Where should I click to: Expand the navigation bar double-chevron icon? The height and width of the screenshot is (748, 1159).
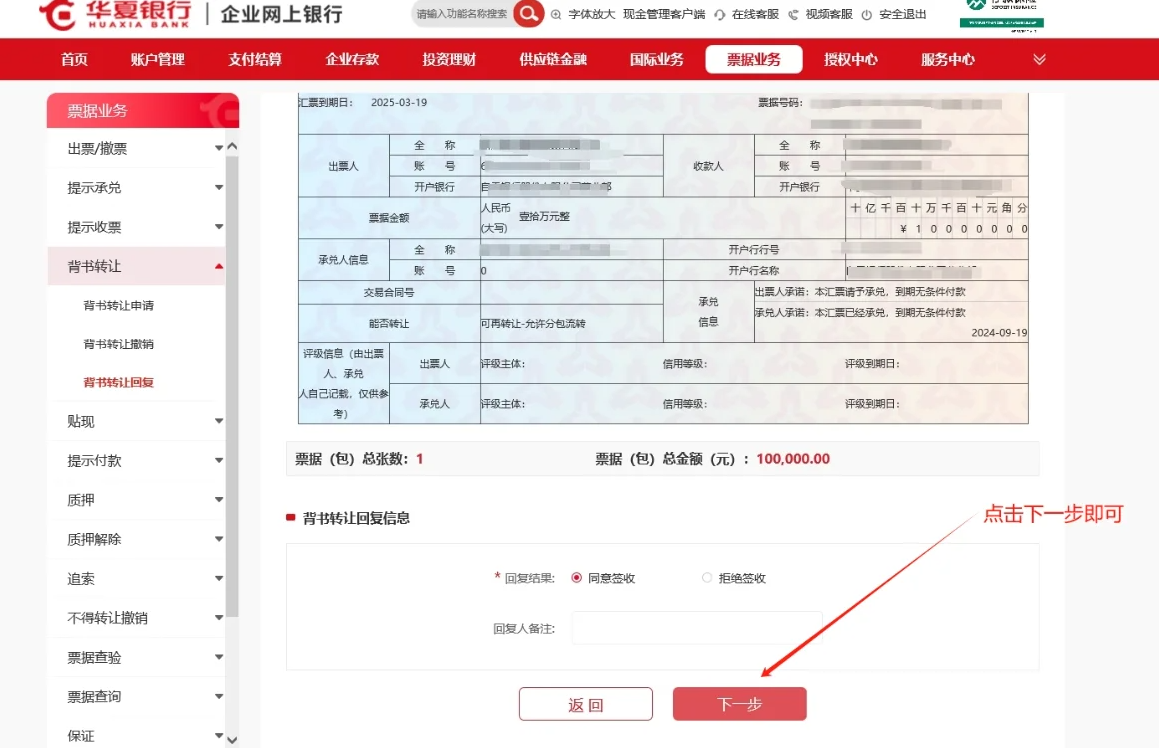[x=1039, y=59]
